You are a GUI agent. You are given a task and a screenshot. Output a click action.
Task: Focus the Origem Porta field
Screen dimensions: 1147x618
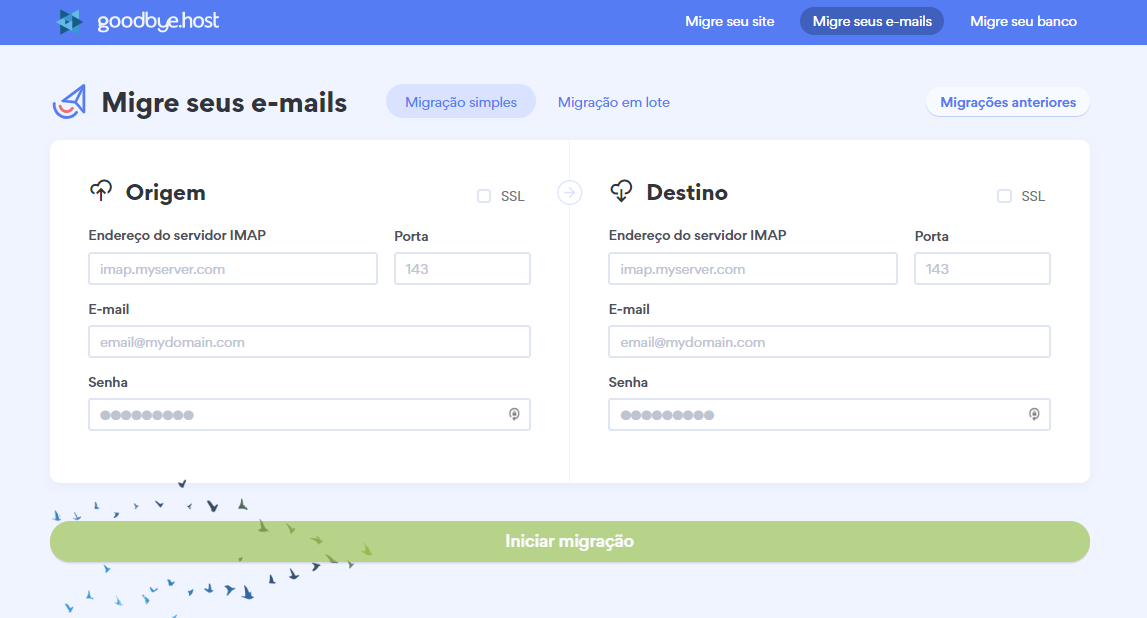[462, 269]
